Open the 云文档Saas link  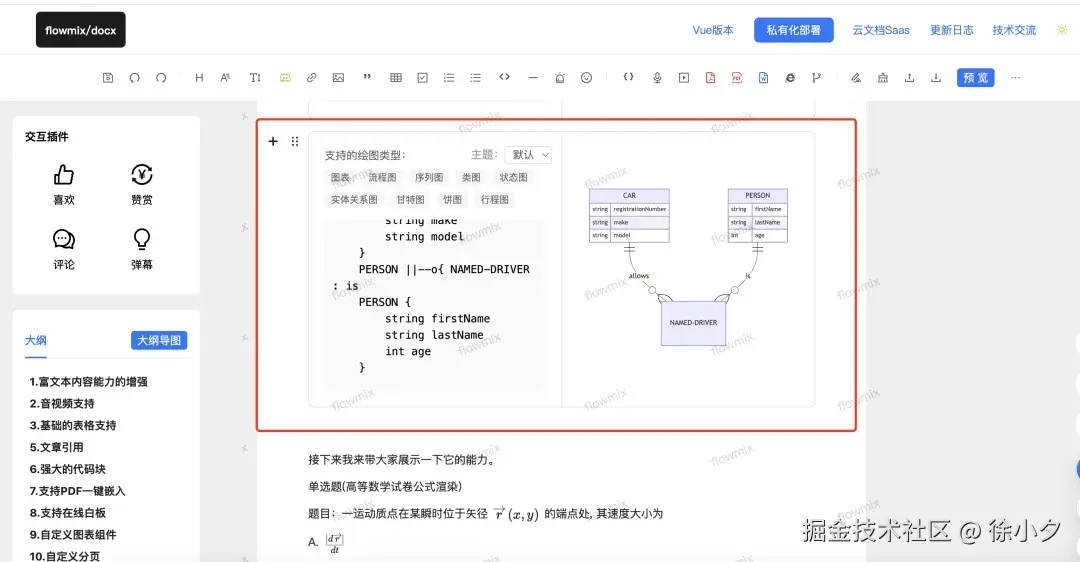[881, 30]
